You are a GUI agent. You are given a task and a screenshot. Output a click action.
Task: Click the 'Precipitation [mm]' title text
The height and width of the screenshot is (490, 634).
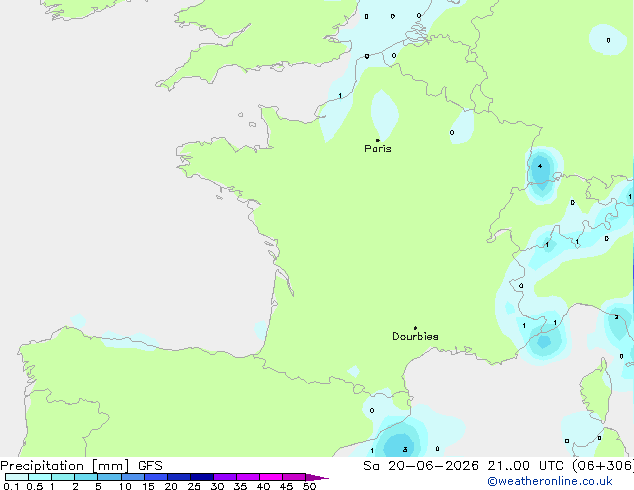pos(65,466)
